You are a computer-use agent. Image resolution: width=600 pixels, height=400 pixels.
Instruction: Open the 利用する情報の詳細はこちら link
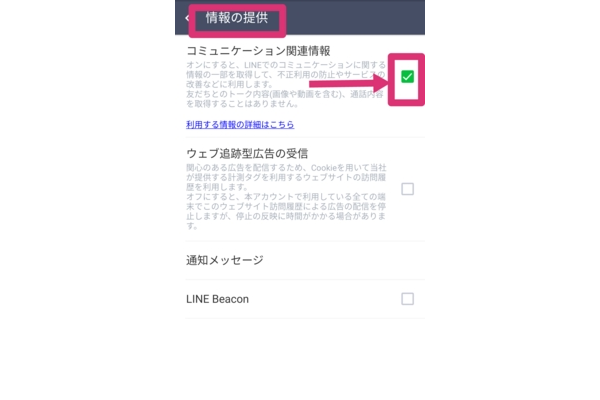pos(240,124)
